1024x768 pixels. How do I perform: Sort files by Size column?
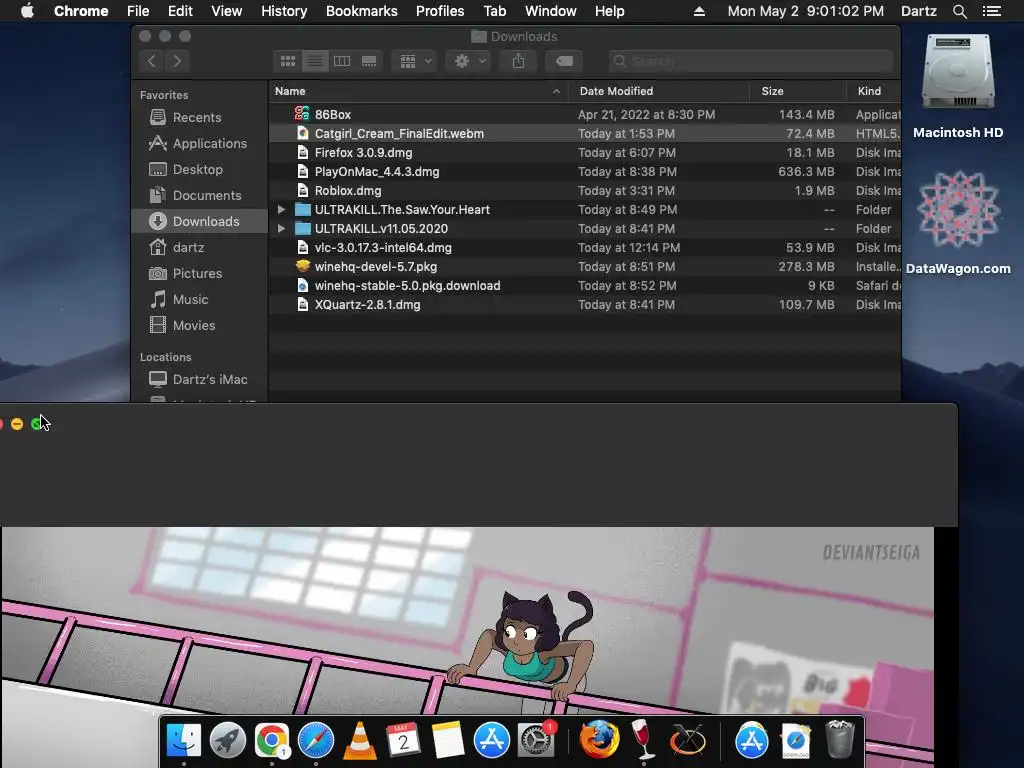point(798,91)
